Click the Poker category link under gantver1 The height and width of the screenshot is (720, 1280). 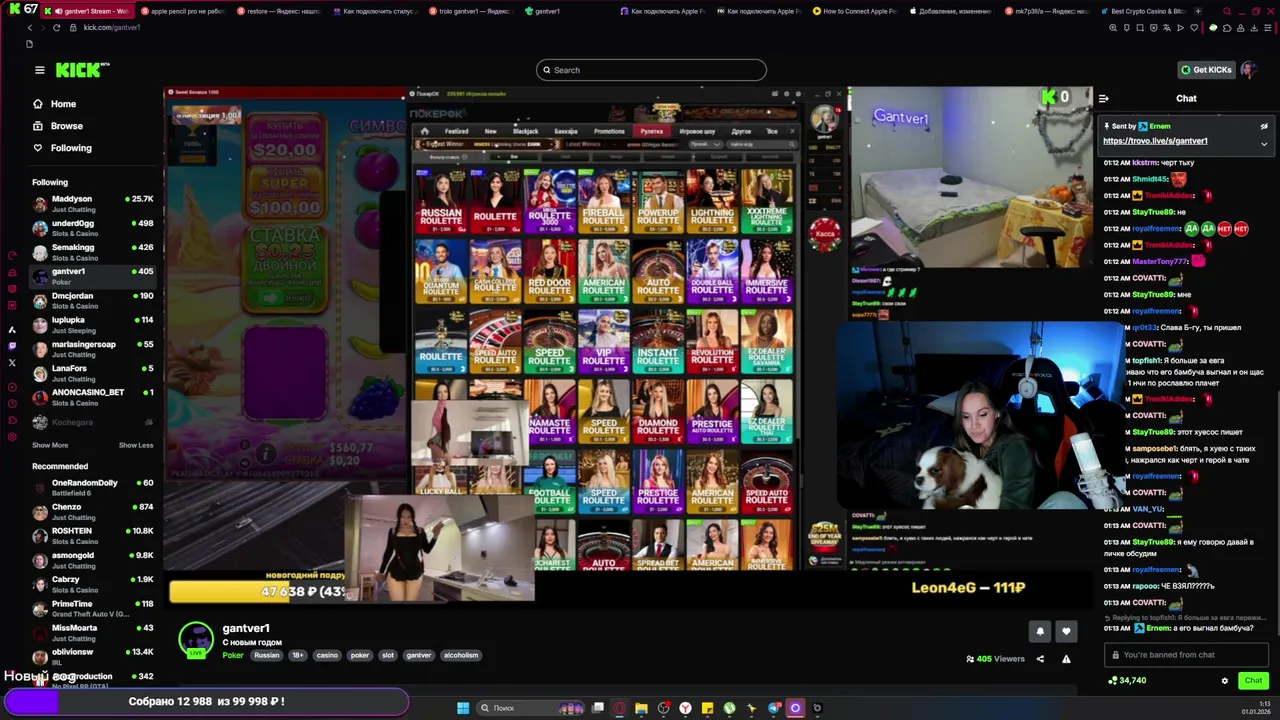point(233,655)
